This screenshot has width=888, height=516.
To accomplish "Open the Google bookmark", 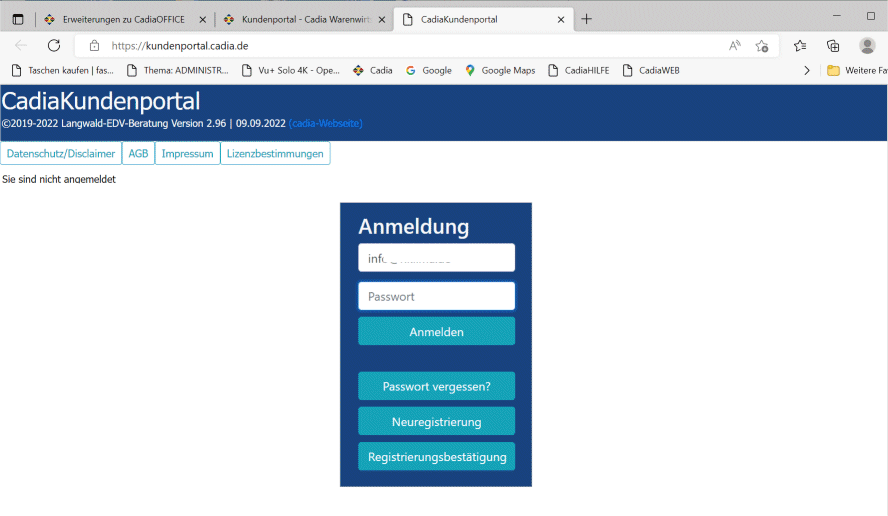I will tap(428, 70).
